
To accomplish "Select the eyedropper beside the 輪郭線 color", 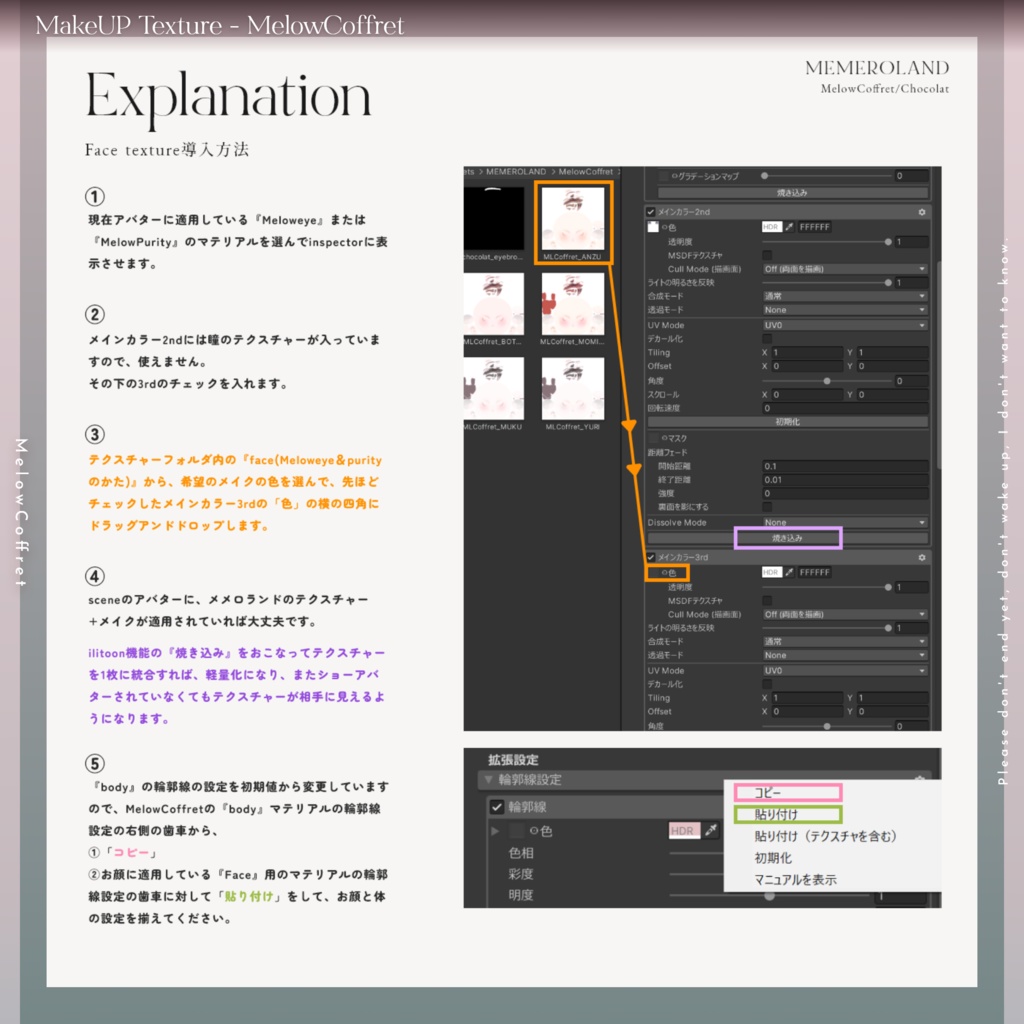I will tap(711, 830).
